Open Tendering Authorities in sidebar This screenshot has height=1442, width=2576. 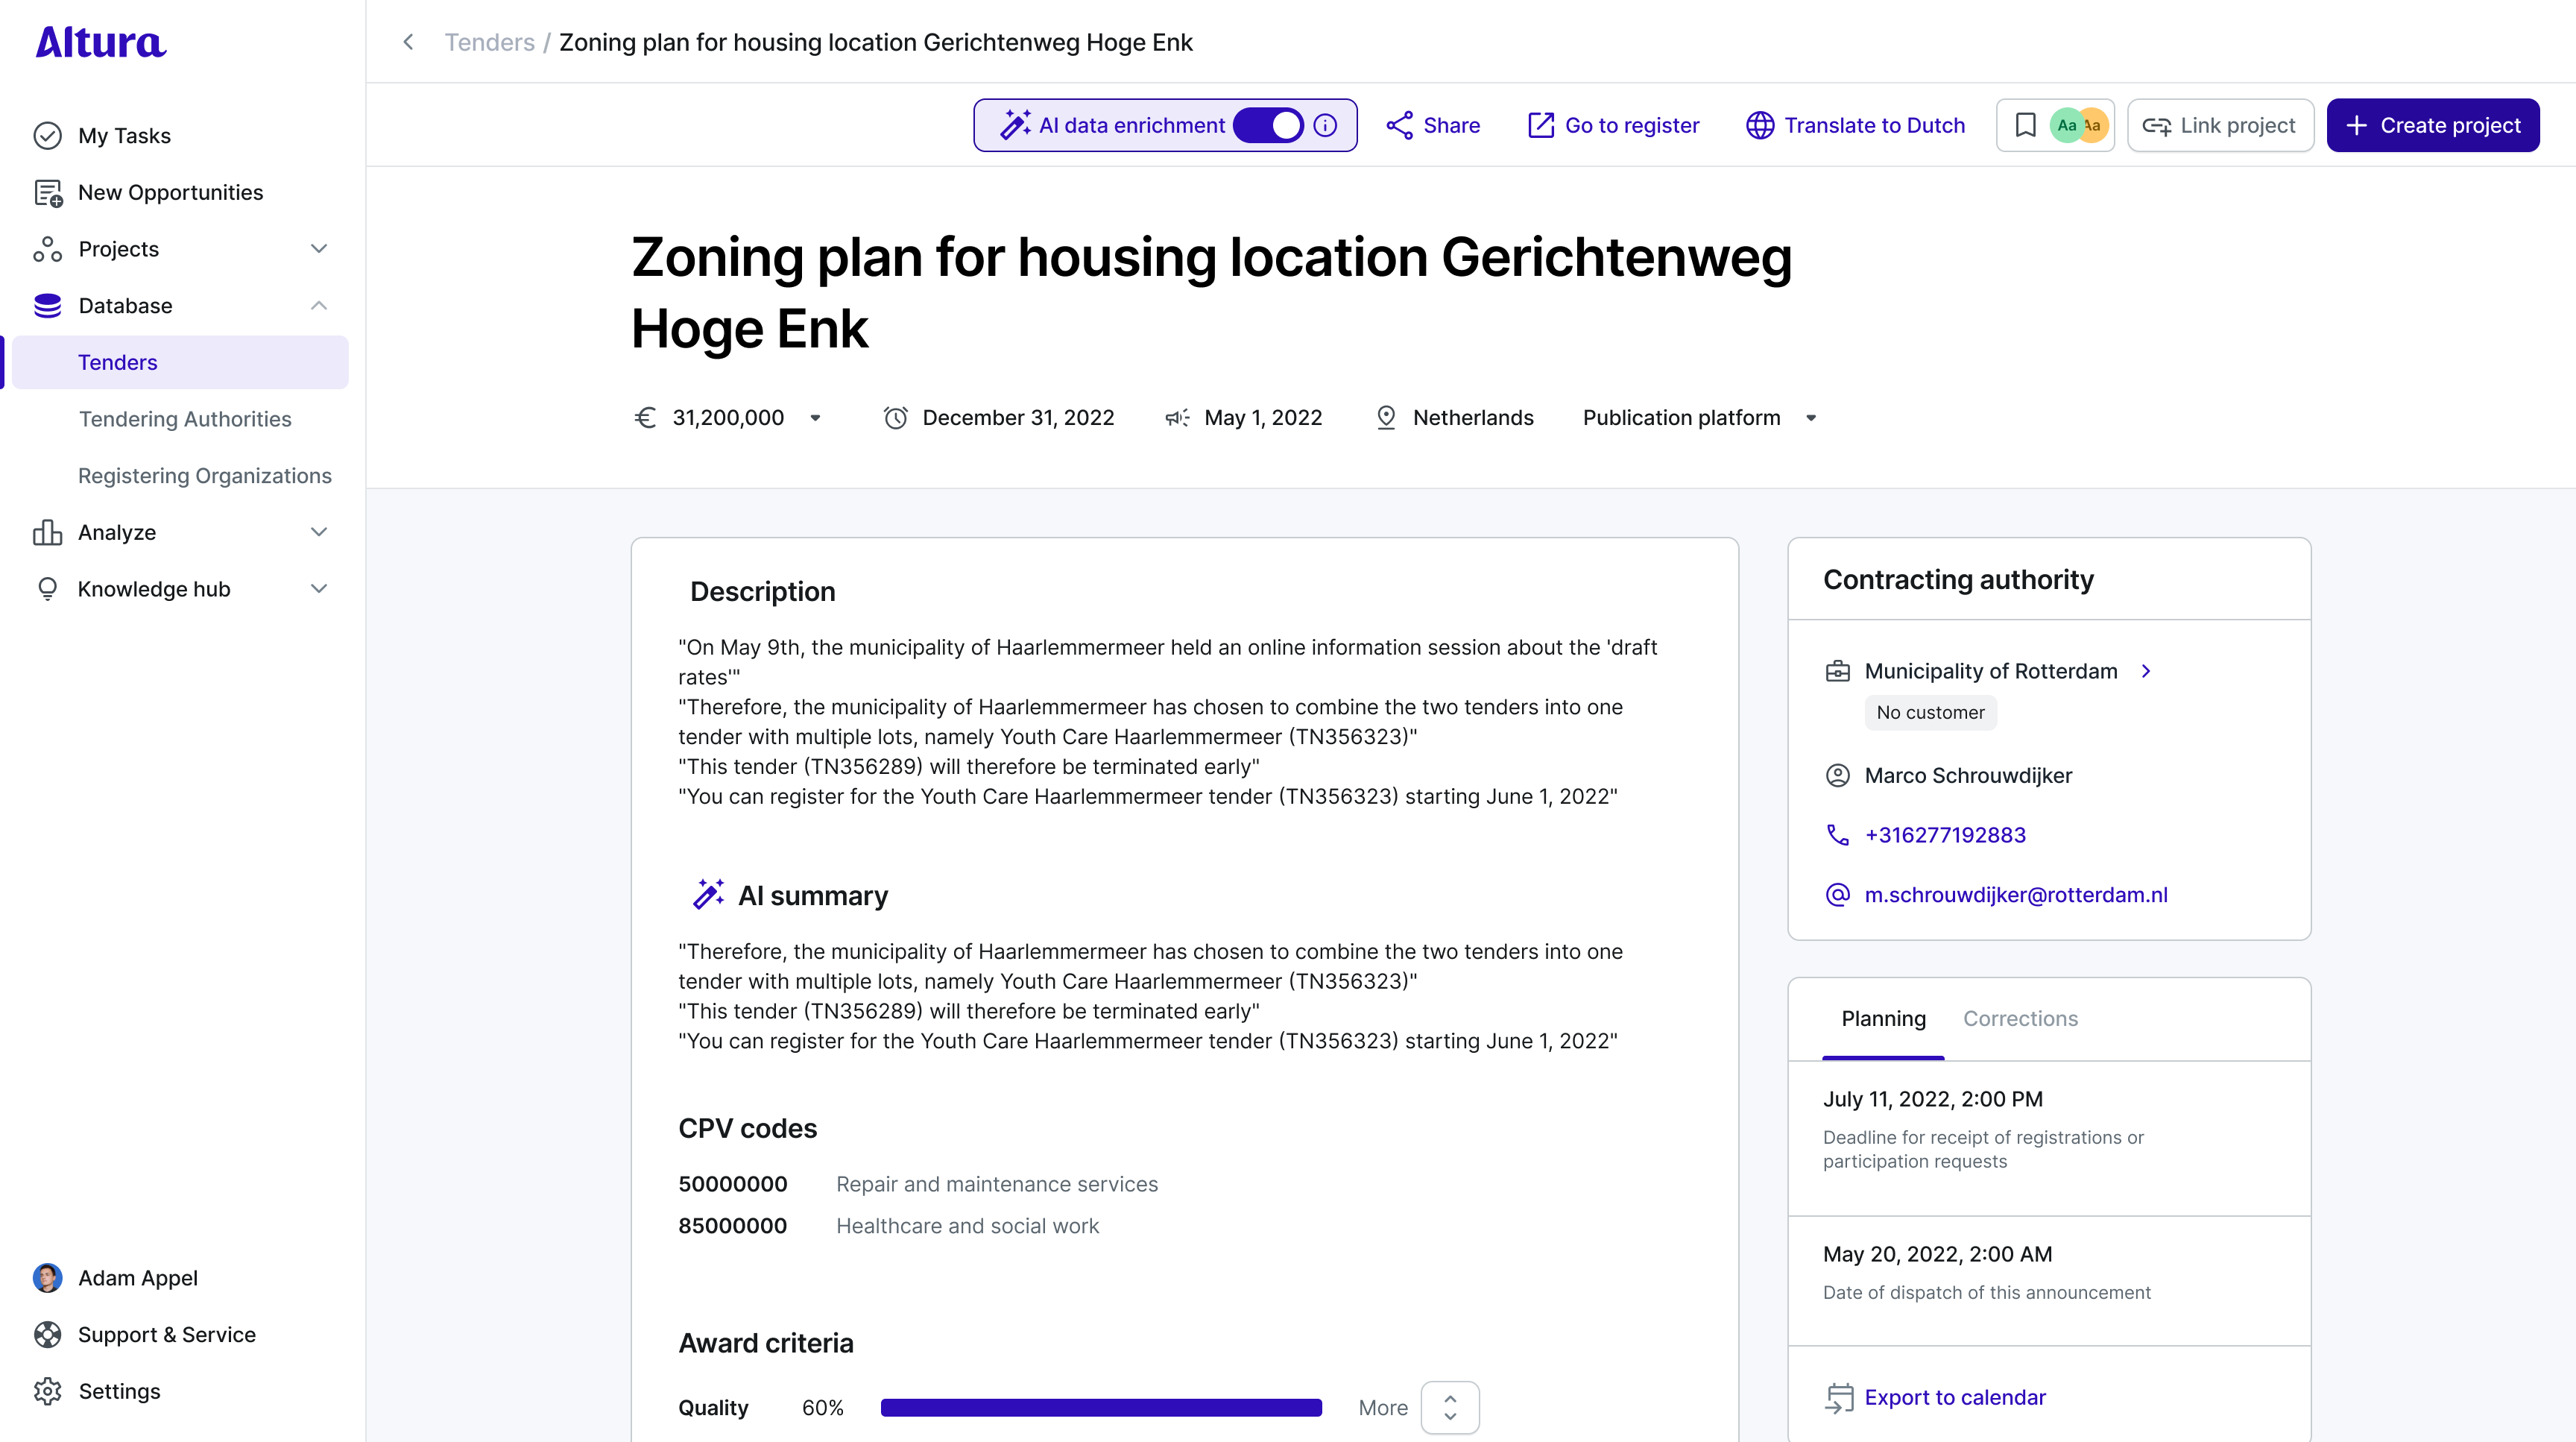[x=185, y=419]
